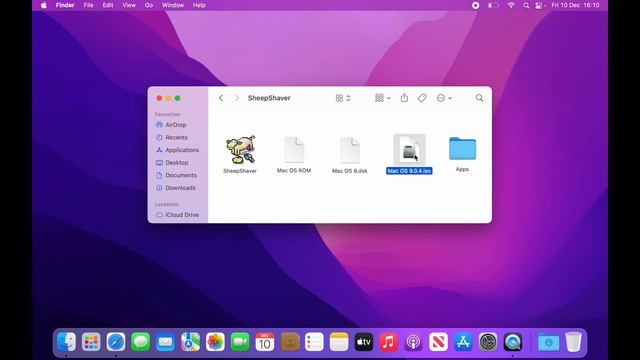Open the More actions ellipsis menu
The height and width of the screenshot is (360, 640).
point(444,98)
